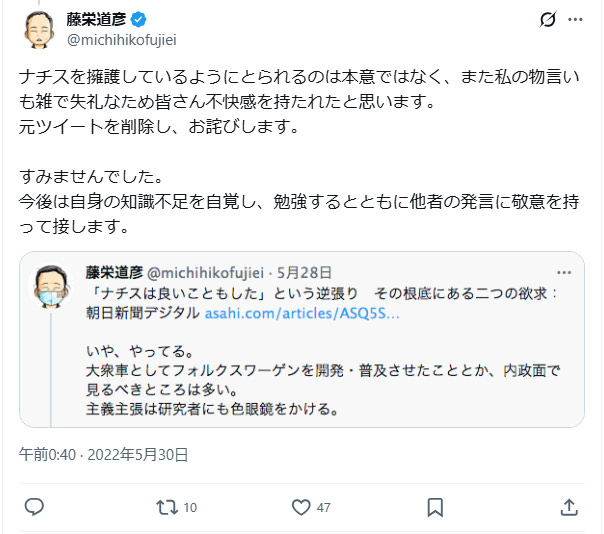Screen dimensions: 604x534
Task: Bookmark this tweet
Action: tap(434, 507)
